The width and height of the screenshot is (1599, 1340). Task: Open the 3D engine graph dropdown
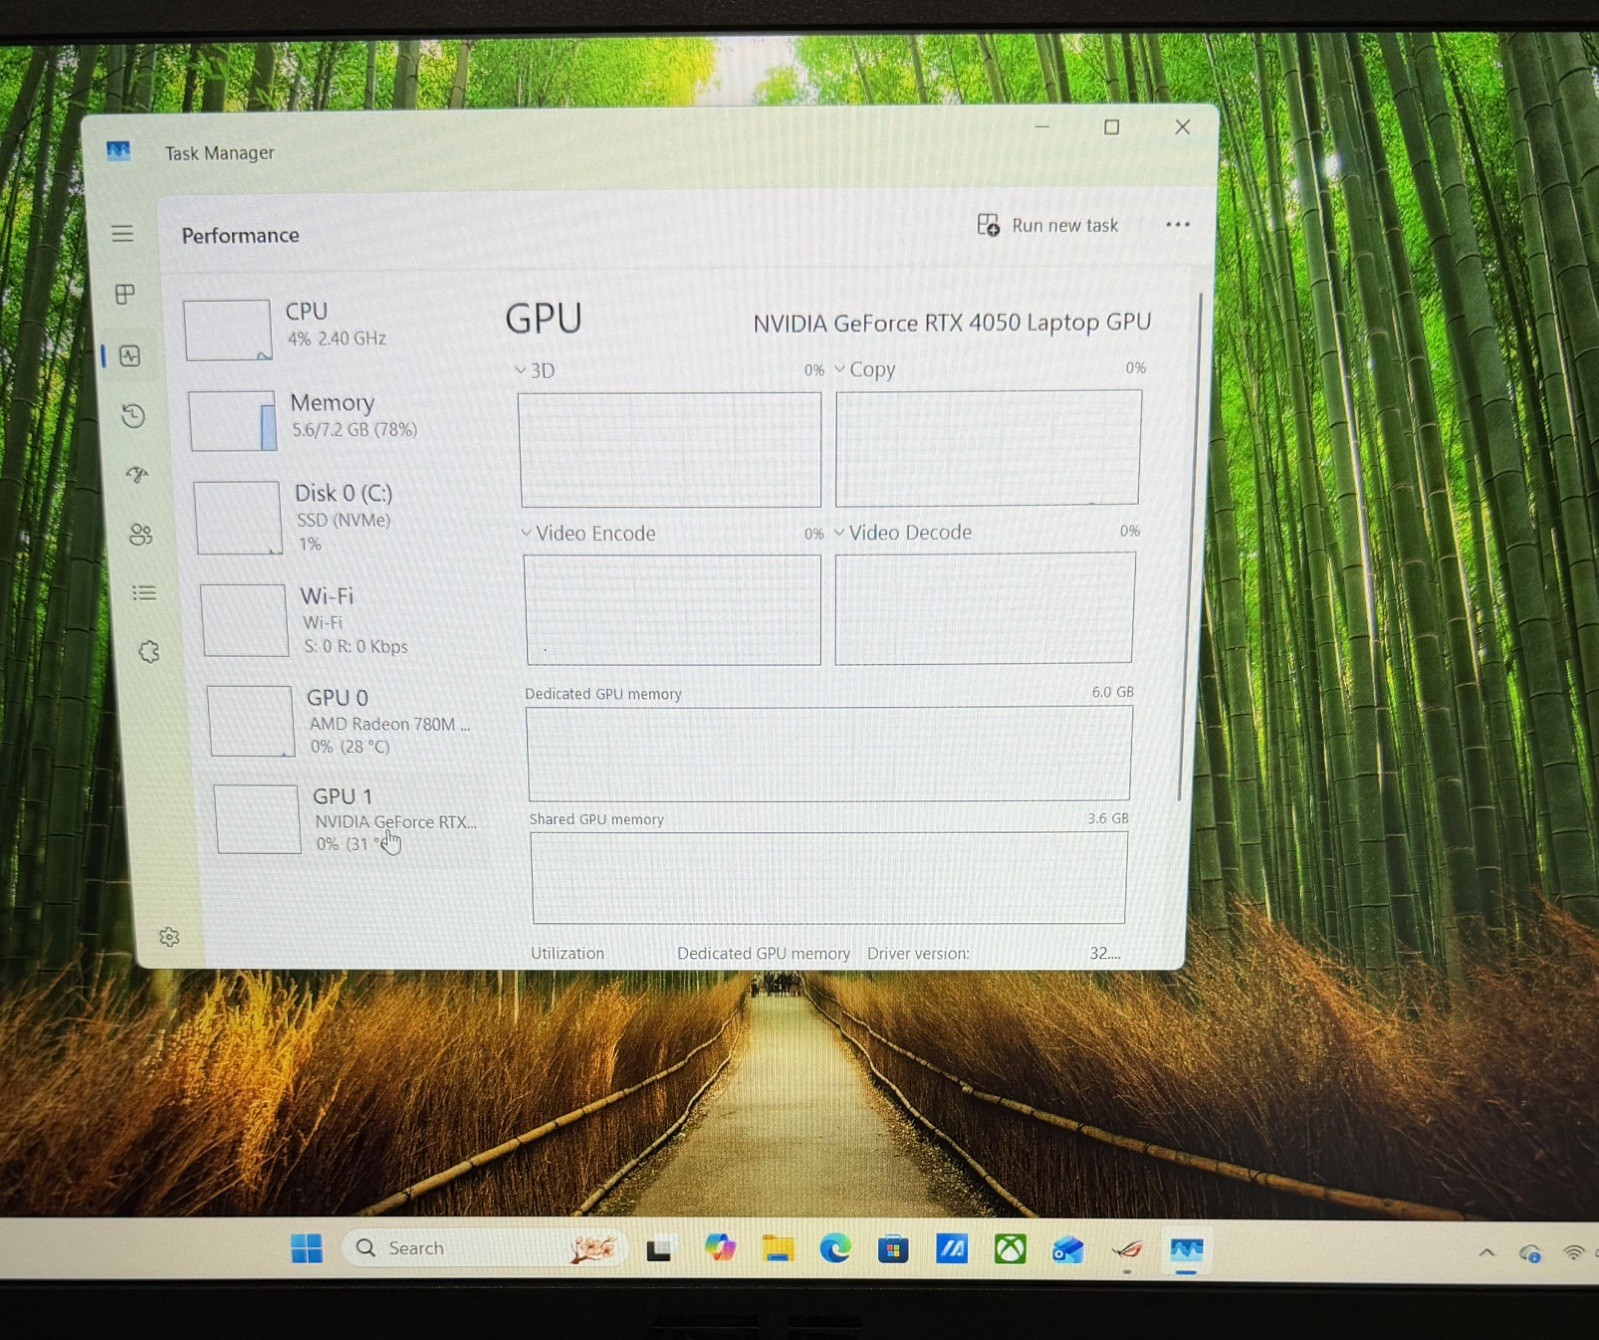(535, 370)
